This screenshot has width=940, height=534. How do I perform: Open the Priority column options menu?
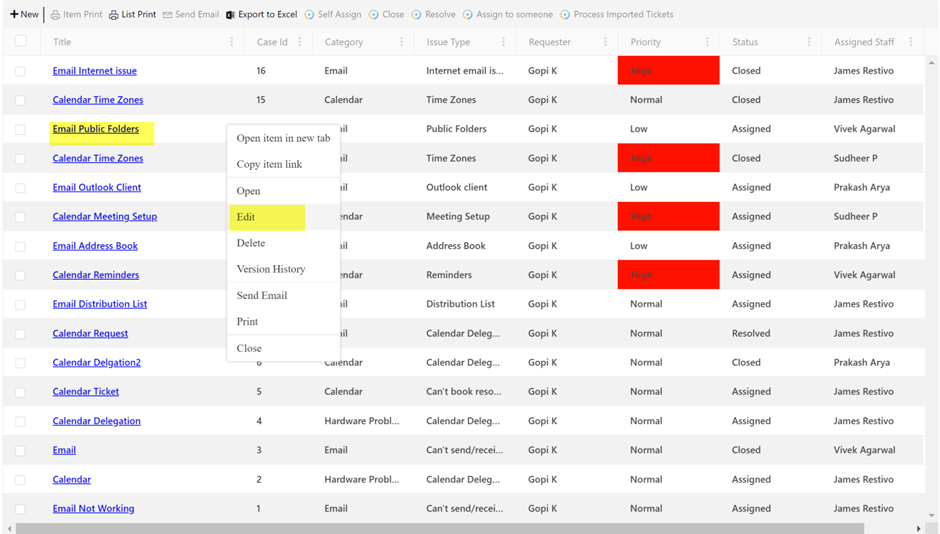click(x=707, y=42)
